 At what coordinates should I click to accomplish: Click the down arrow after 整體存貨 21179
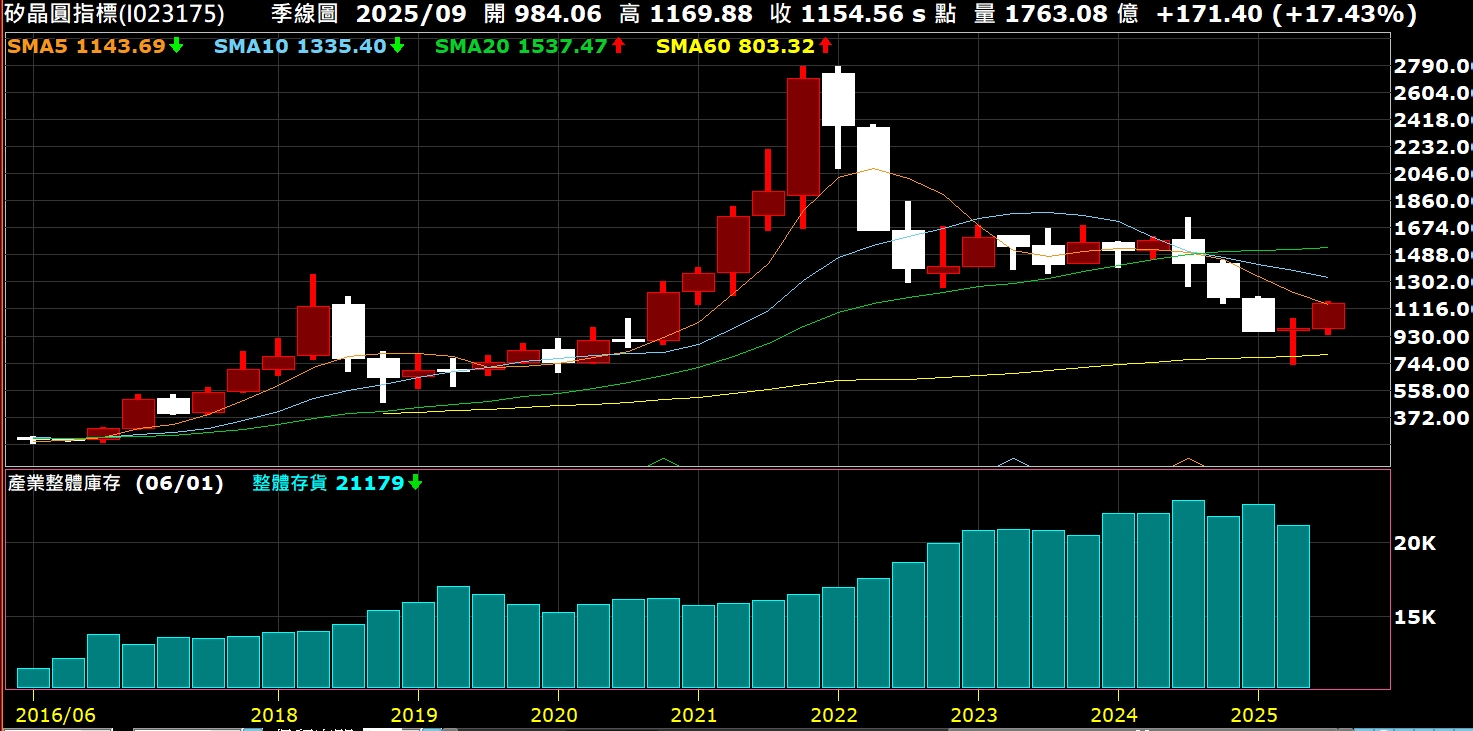[415, 483]
